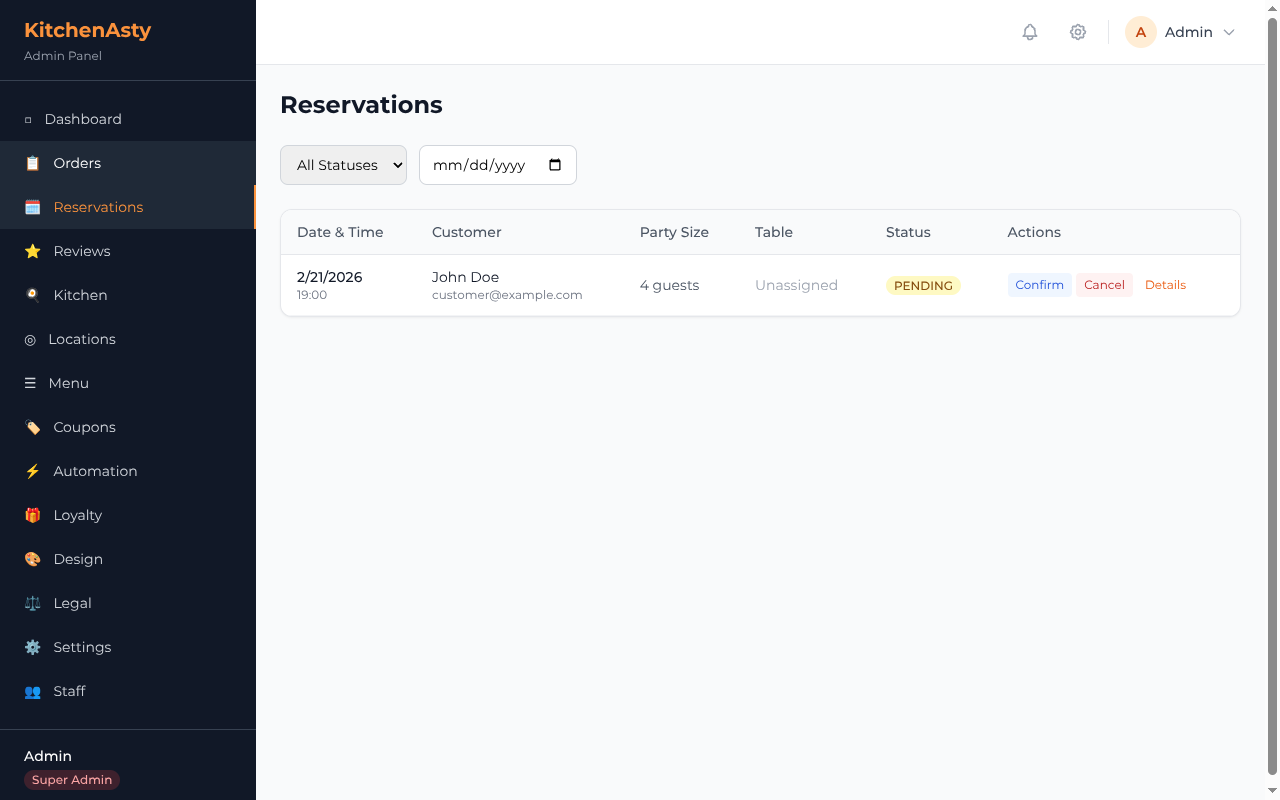Click the Staff icon in sidebar
Screen dimensions: 1280x800
click(x=32, y=691)
